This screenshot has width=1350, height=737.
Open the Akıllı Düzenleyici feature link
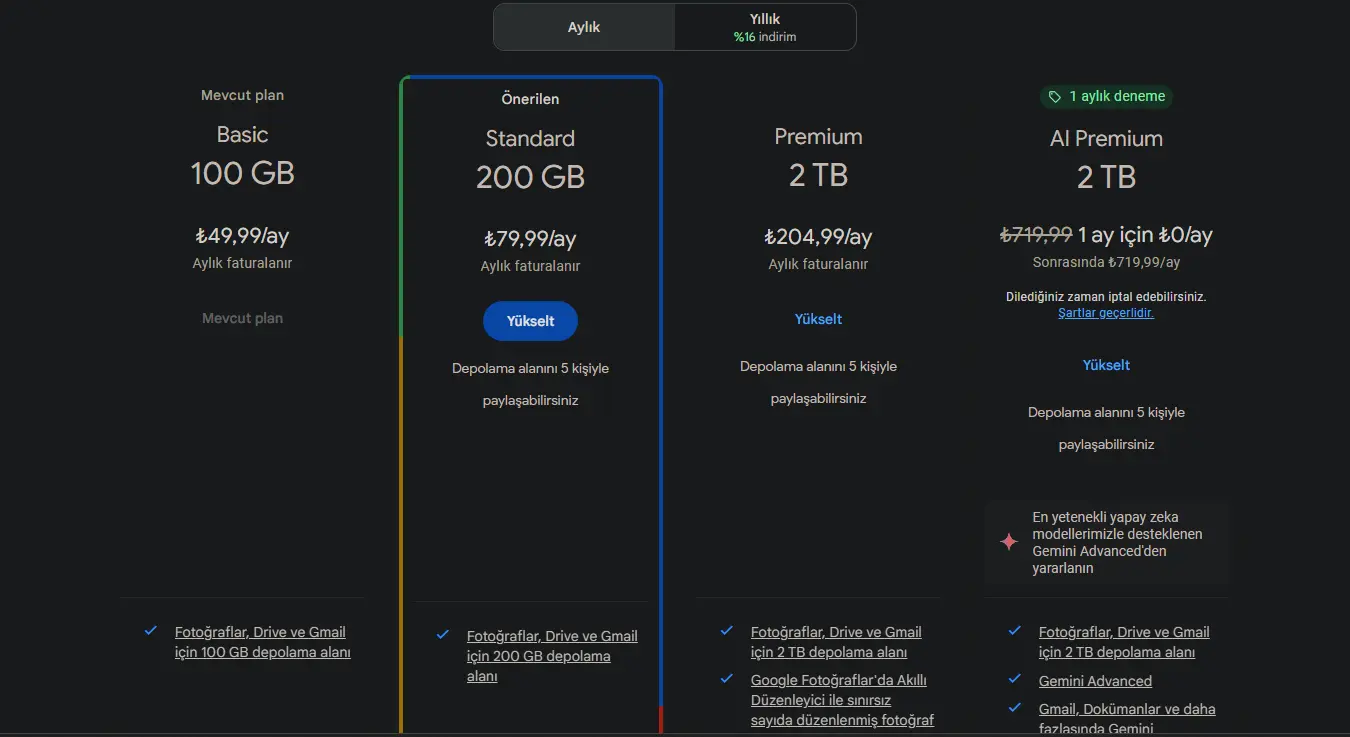(842, 700)
